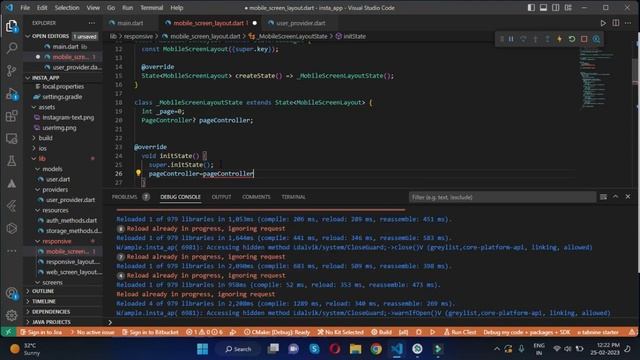This screenshot has height=360, width=640.
Task: Open Run and Debug view
Action: [x=11, y=94]
